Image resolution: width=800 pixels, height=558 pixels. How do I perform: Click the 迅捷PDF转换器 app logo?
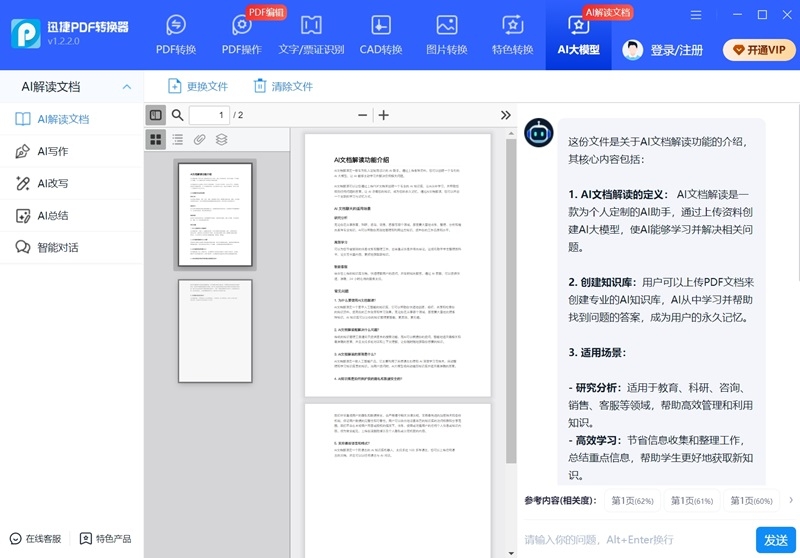click(26, 34)
